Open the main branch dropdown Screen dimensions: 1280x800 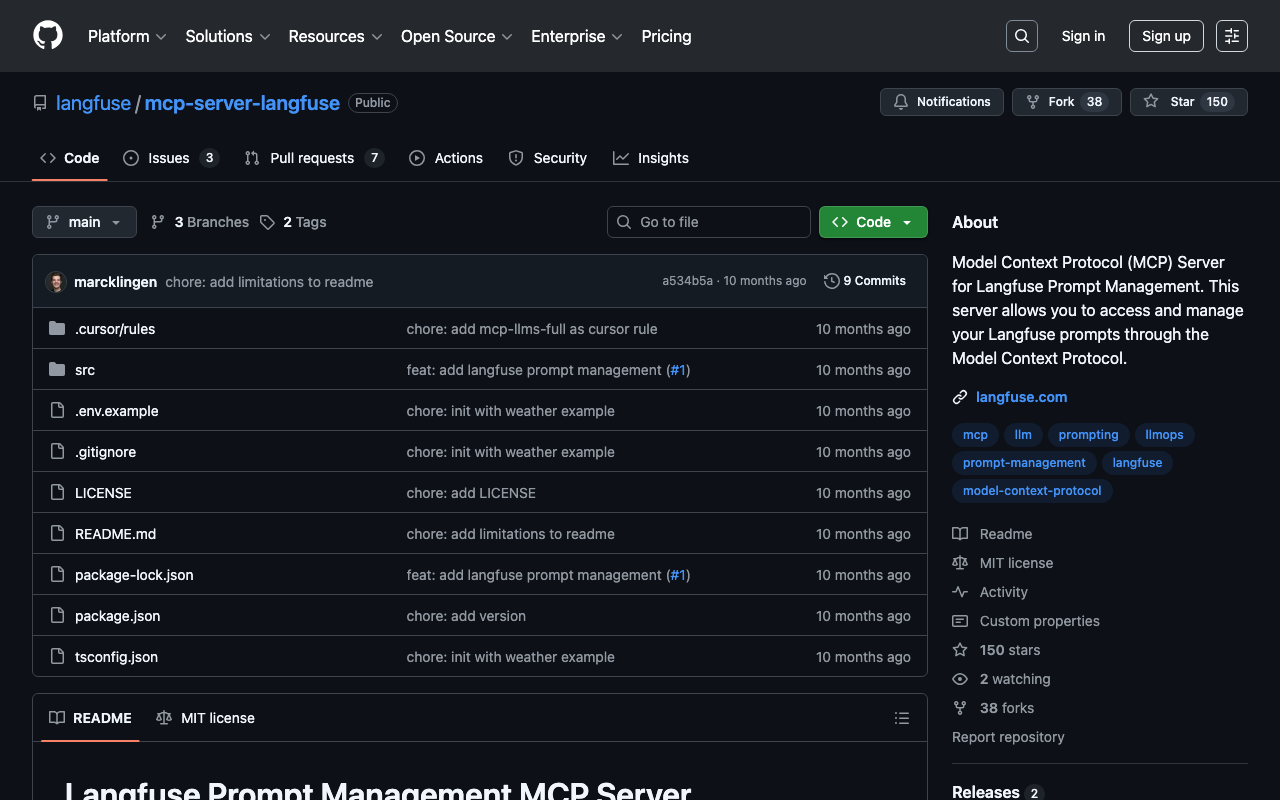click(84, 222)
